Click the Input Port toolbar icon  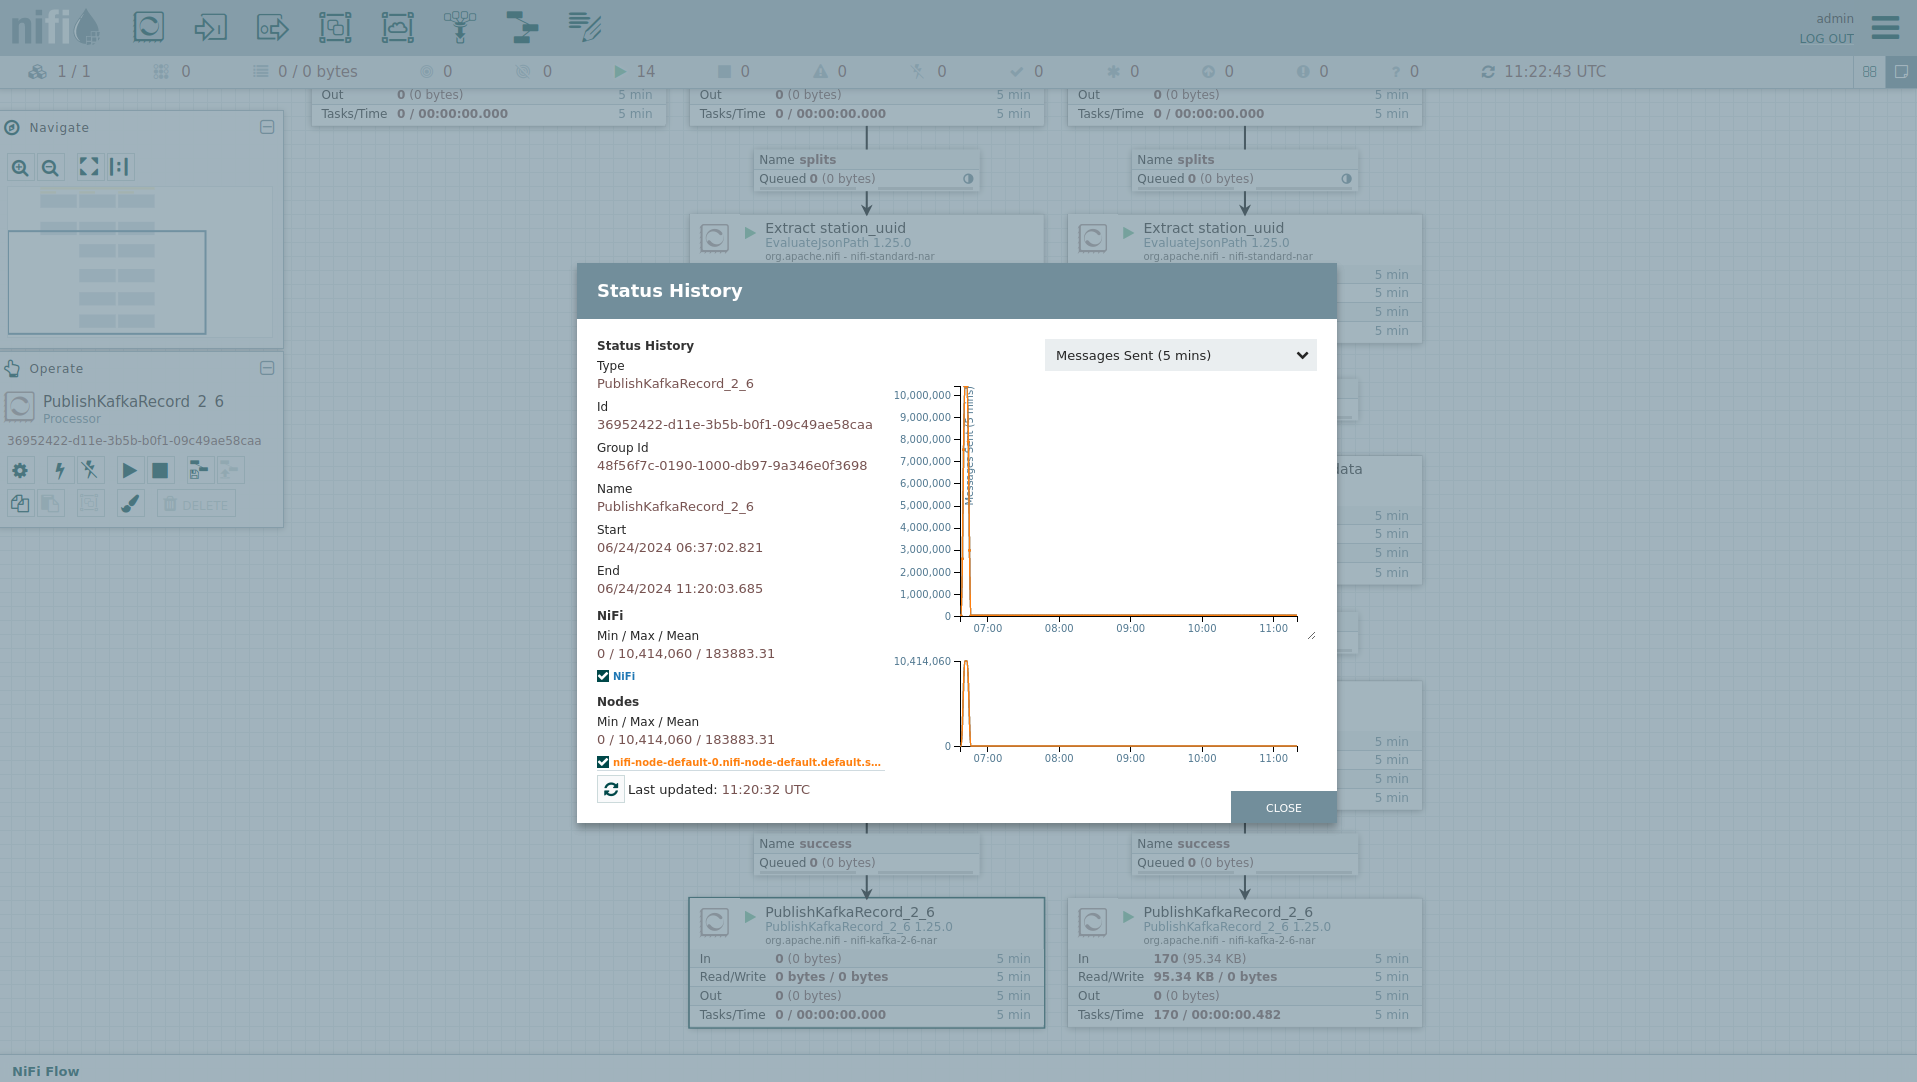click(210, 27)
